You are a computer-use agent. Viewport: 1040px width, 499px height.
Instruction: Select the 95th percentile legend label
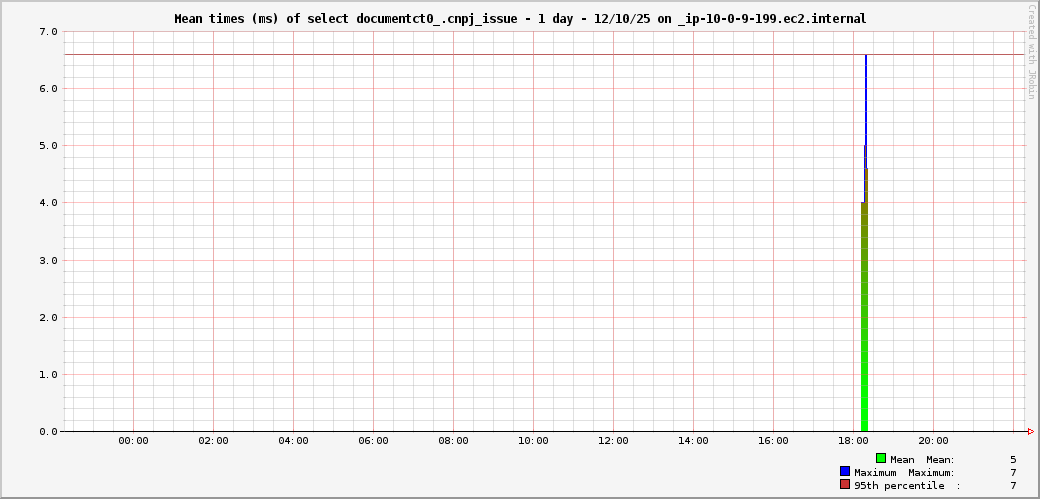(x=898, y=485)
